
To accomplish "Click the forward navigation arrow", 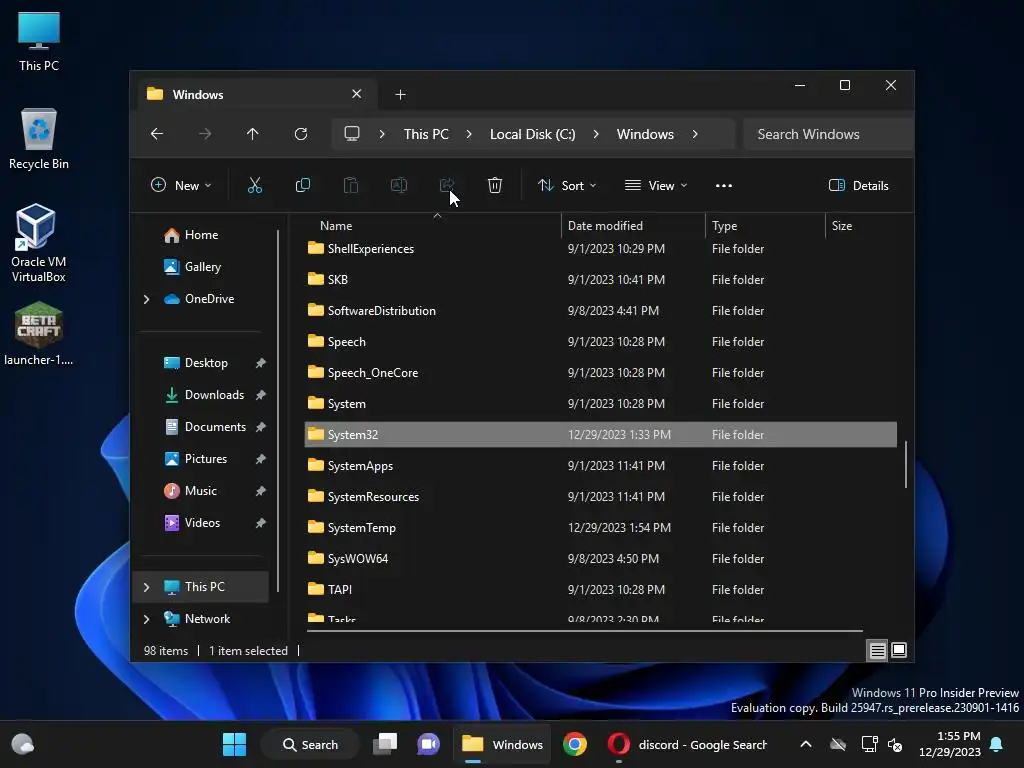I will click(205, 134).
